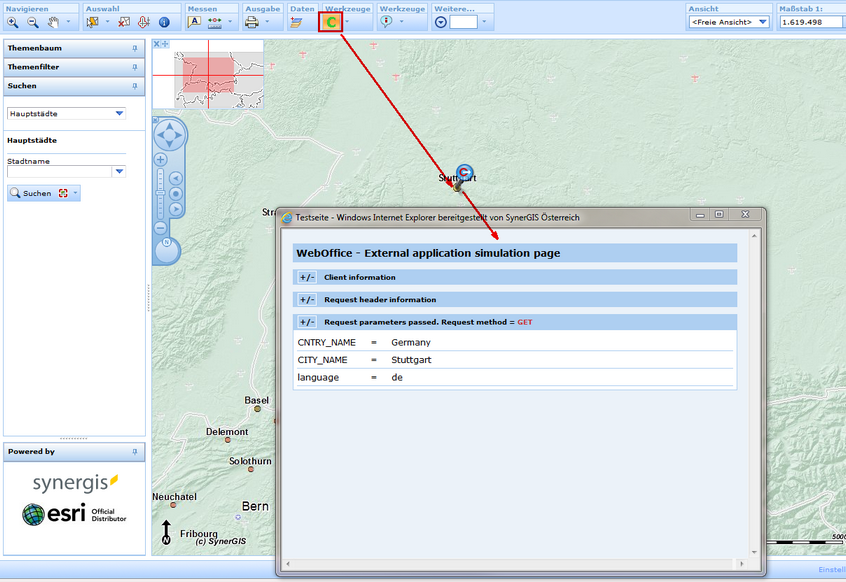The image size is (846, 582).
Task: Click the plus zoom button on map navigator
Action: (160, 160)
